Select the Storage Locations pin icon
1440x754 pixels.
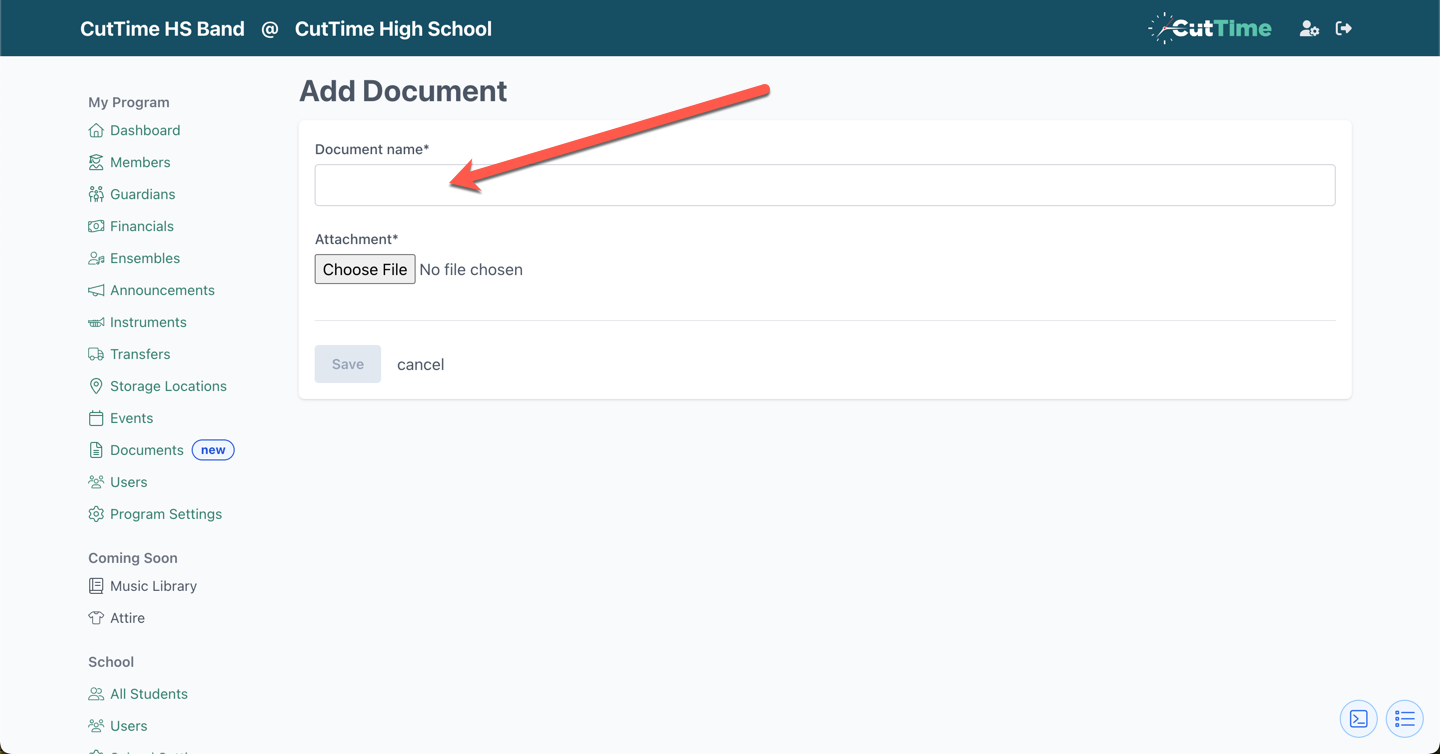coord(95,386)
